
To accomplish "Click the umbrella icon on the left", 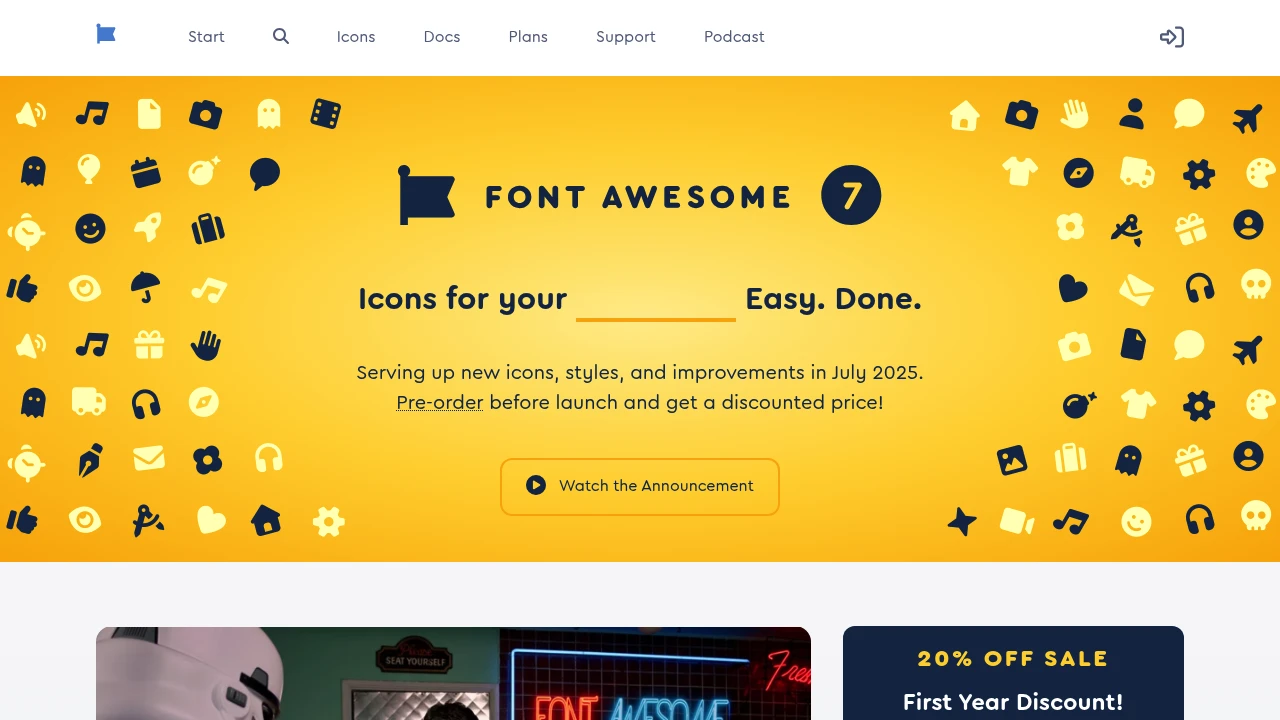I will 146,288.
